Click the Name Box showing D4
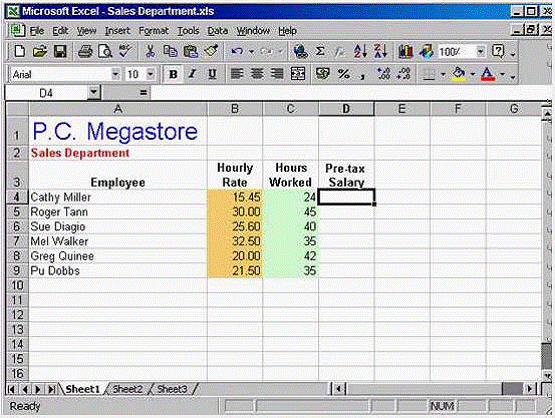 (46, 93)
